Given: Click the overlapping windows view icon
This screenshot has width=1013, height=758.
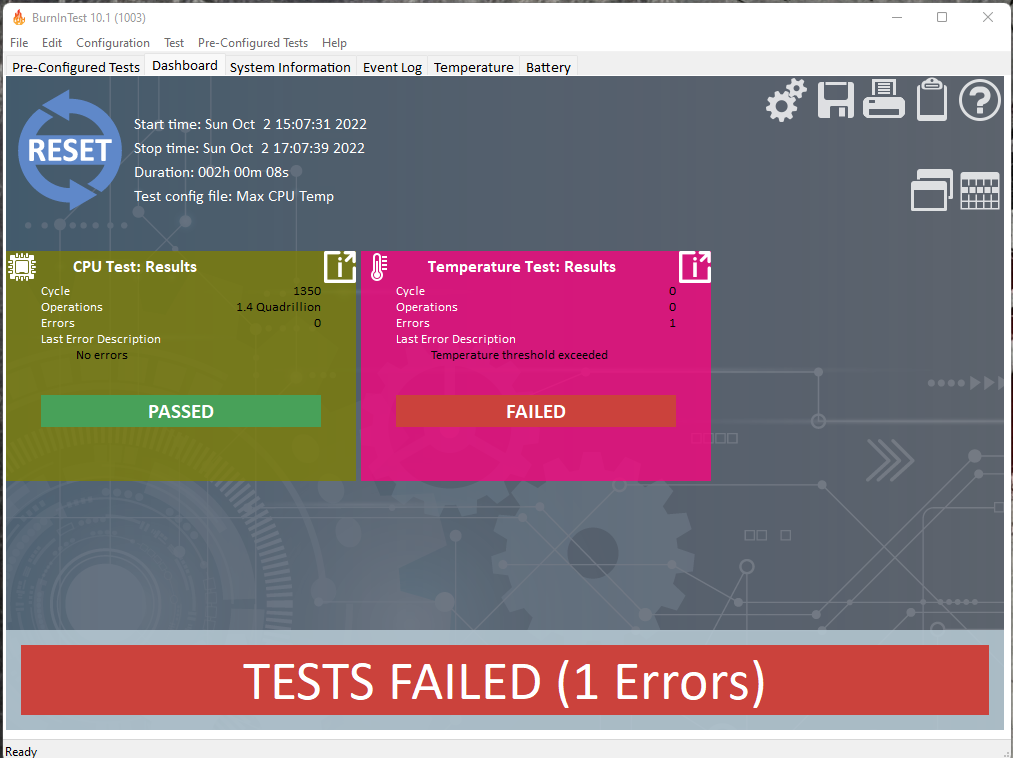Looking at the screenshot, I should pyautogui.click(x=932, y=190).
